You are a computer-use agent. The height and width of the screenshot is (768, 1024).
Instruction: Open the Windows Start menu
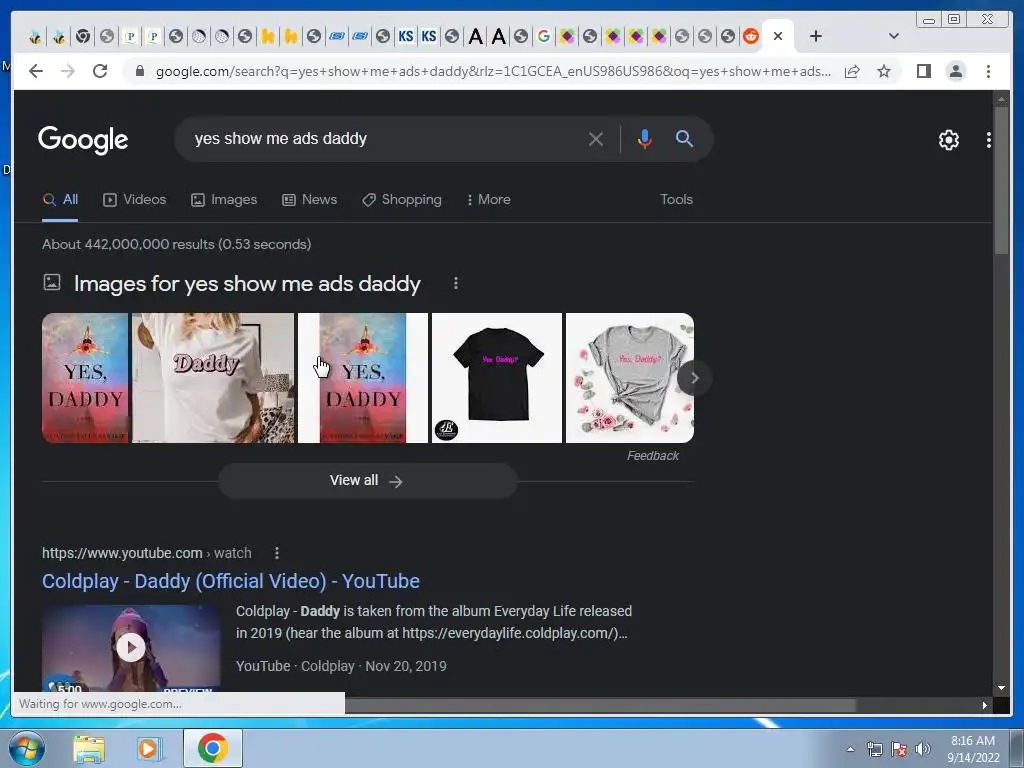[27, 748]
